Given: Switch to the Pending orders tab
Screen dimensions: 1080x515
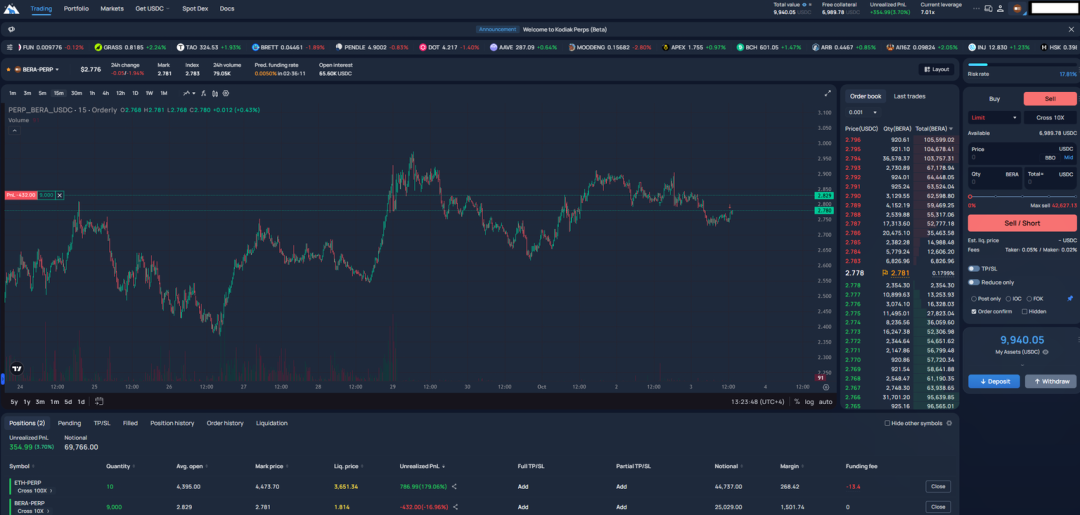Looking at the screenshot, I should tap(69, 423).
